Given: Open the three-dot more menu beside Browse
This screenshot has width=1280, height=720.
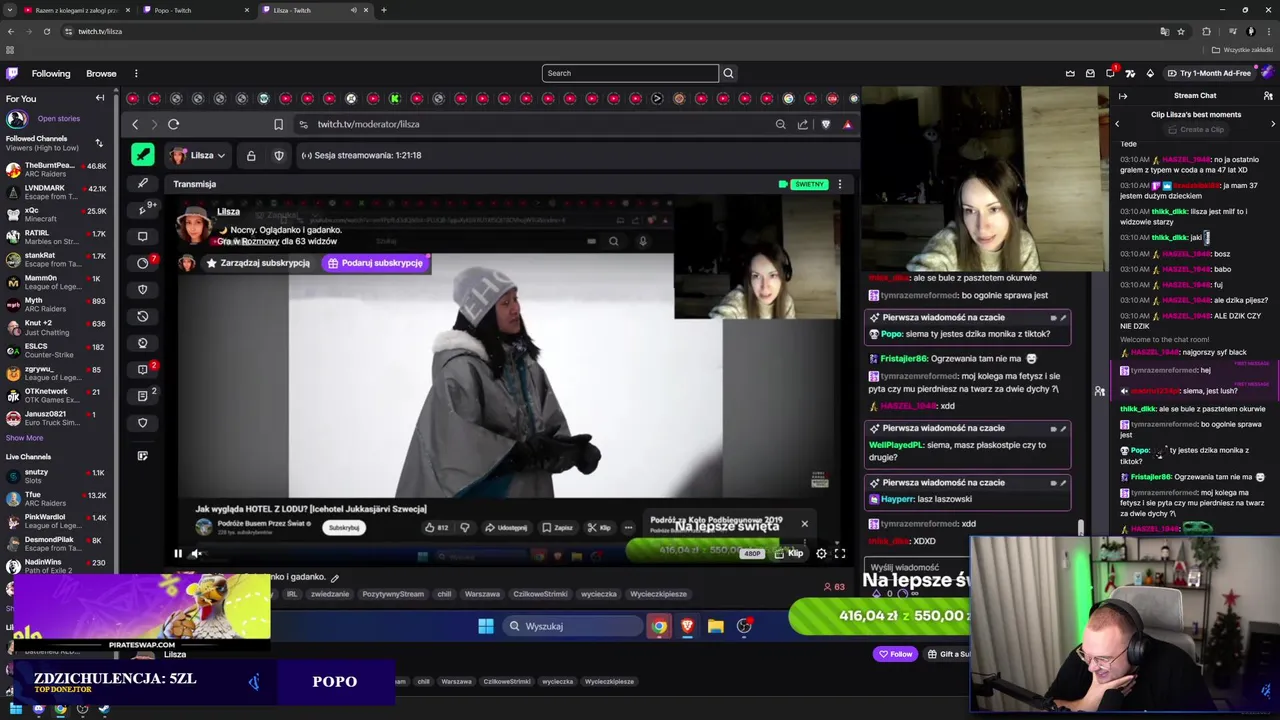Looking at the screenshot, I should [136, 73].
